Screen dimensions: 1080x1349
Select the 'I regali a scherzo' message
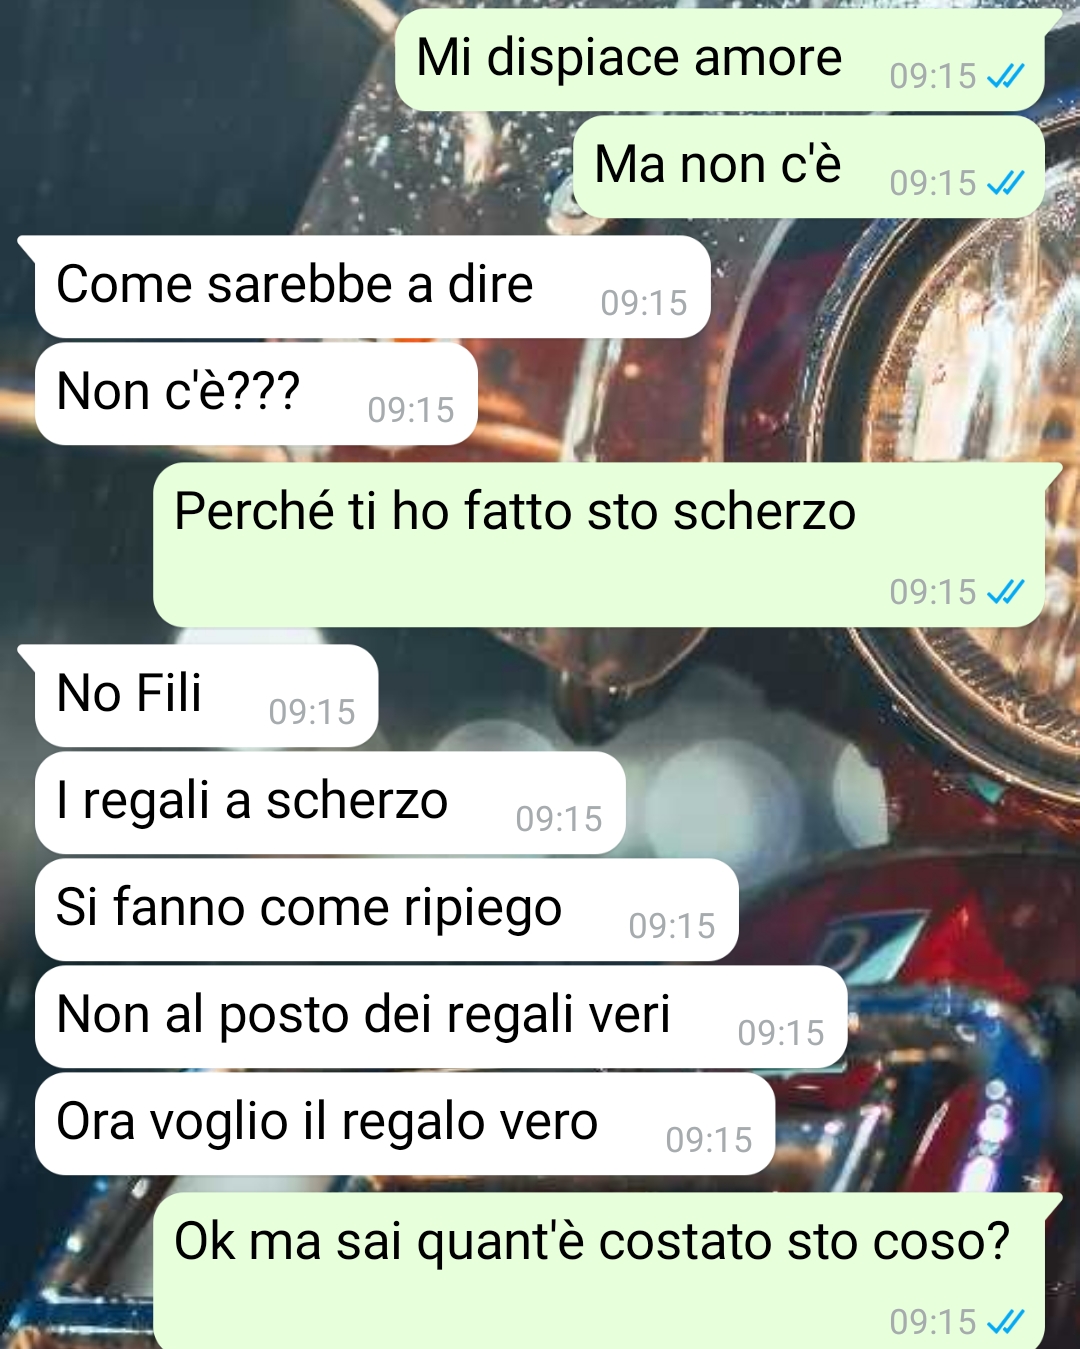[x=330, y=803]
